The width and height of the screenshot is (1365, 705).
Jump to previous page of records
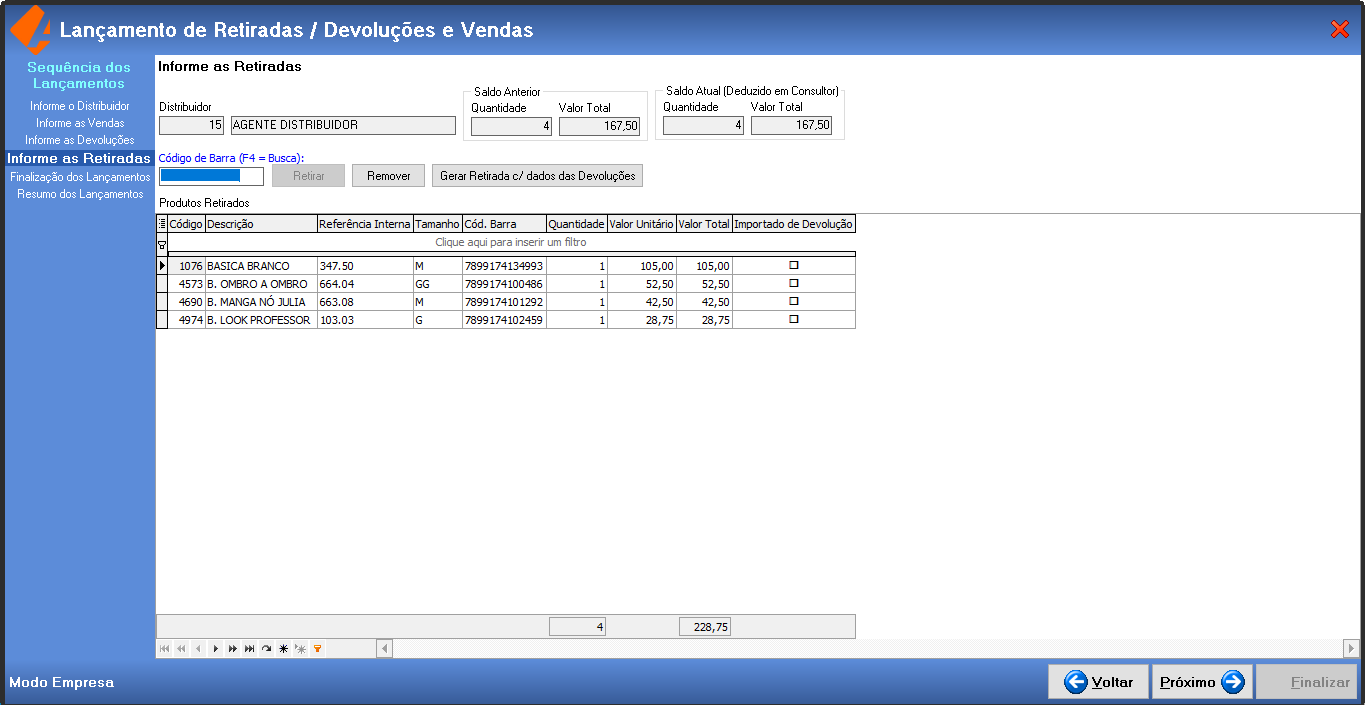pyautogui.click(x=181, y=649)
